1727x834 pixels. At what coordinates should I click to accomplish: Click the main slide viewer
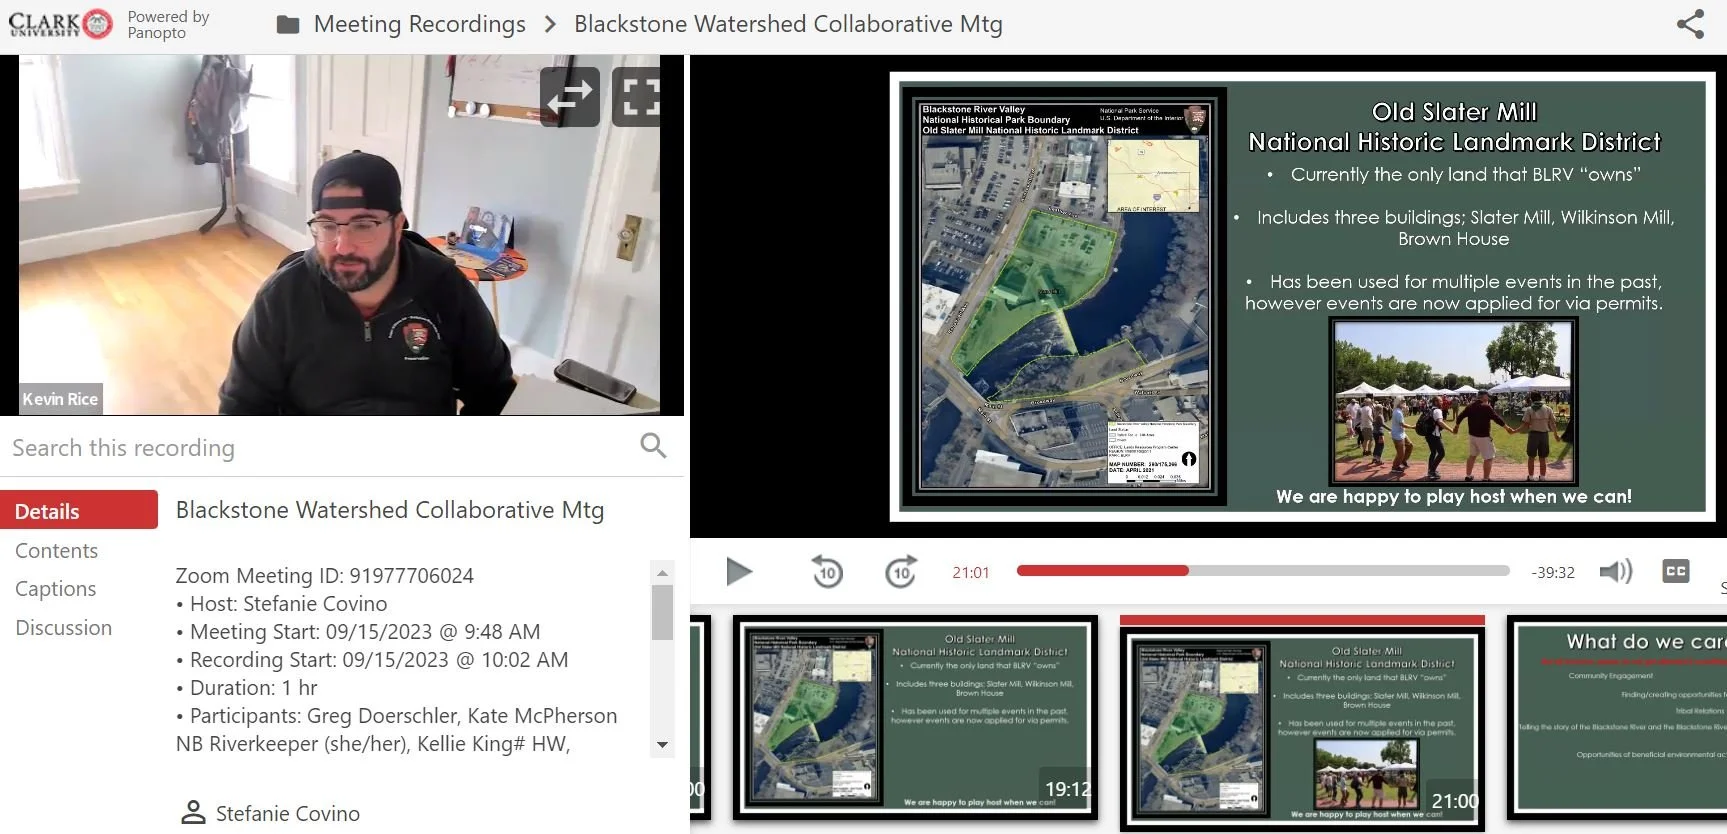1302,297
